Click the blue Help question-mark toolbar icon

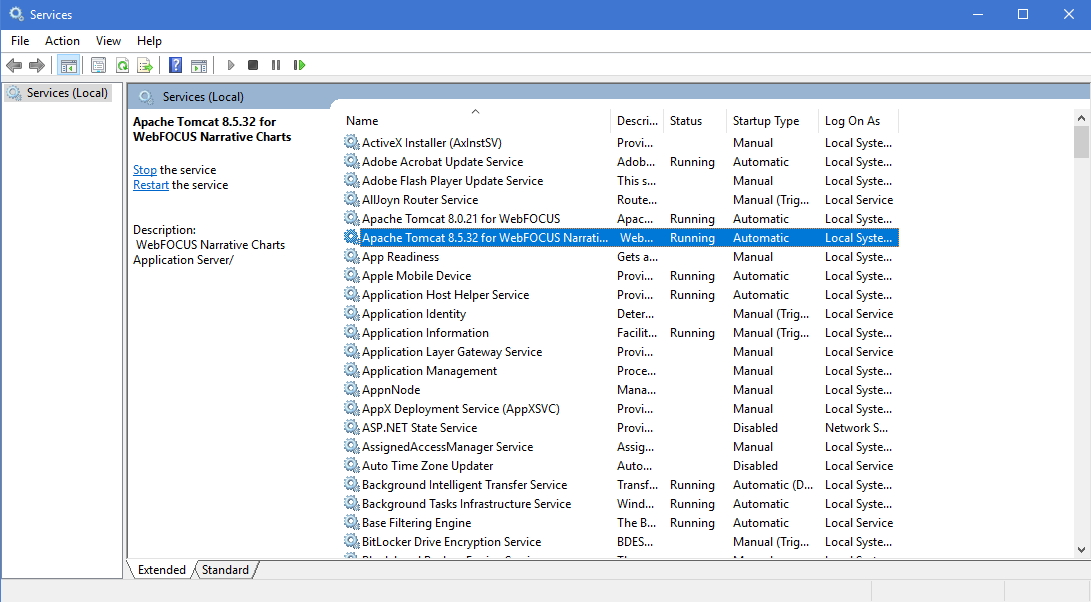175,65
